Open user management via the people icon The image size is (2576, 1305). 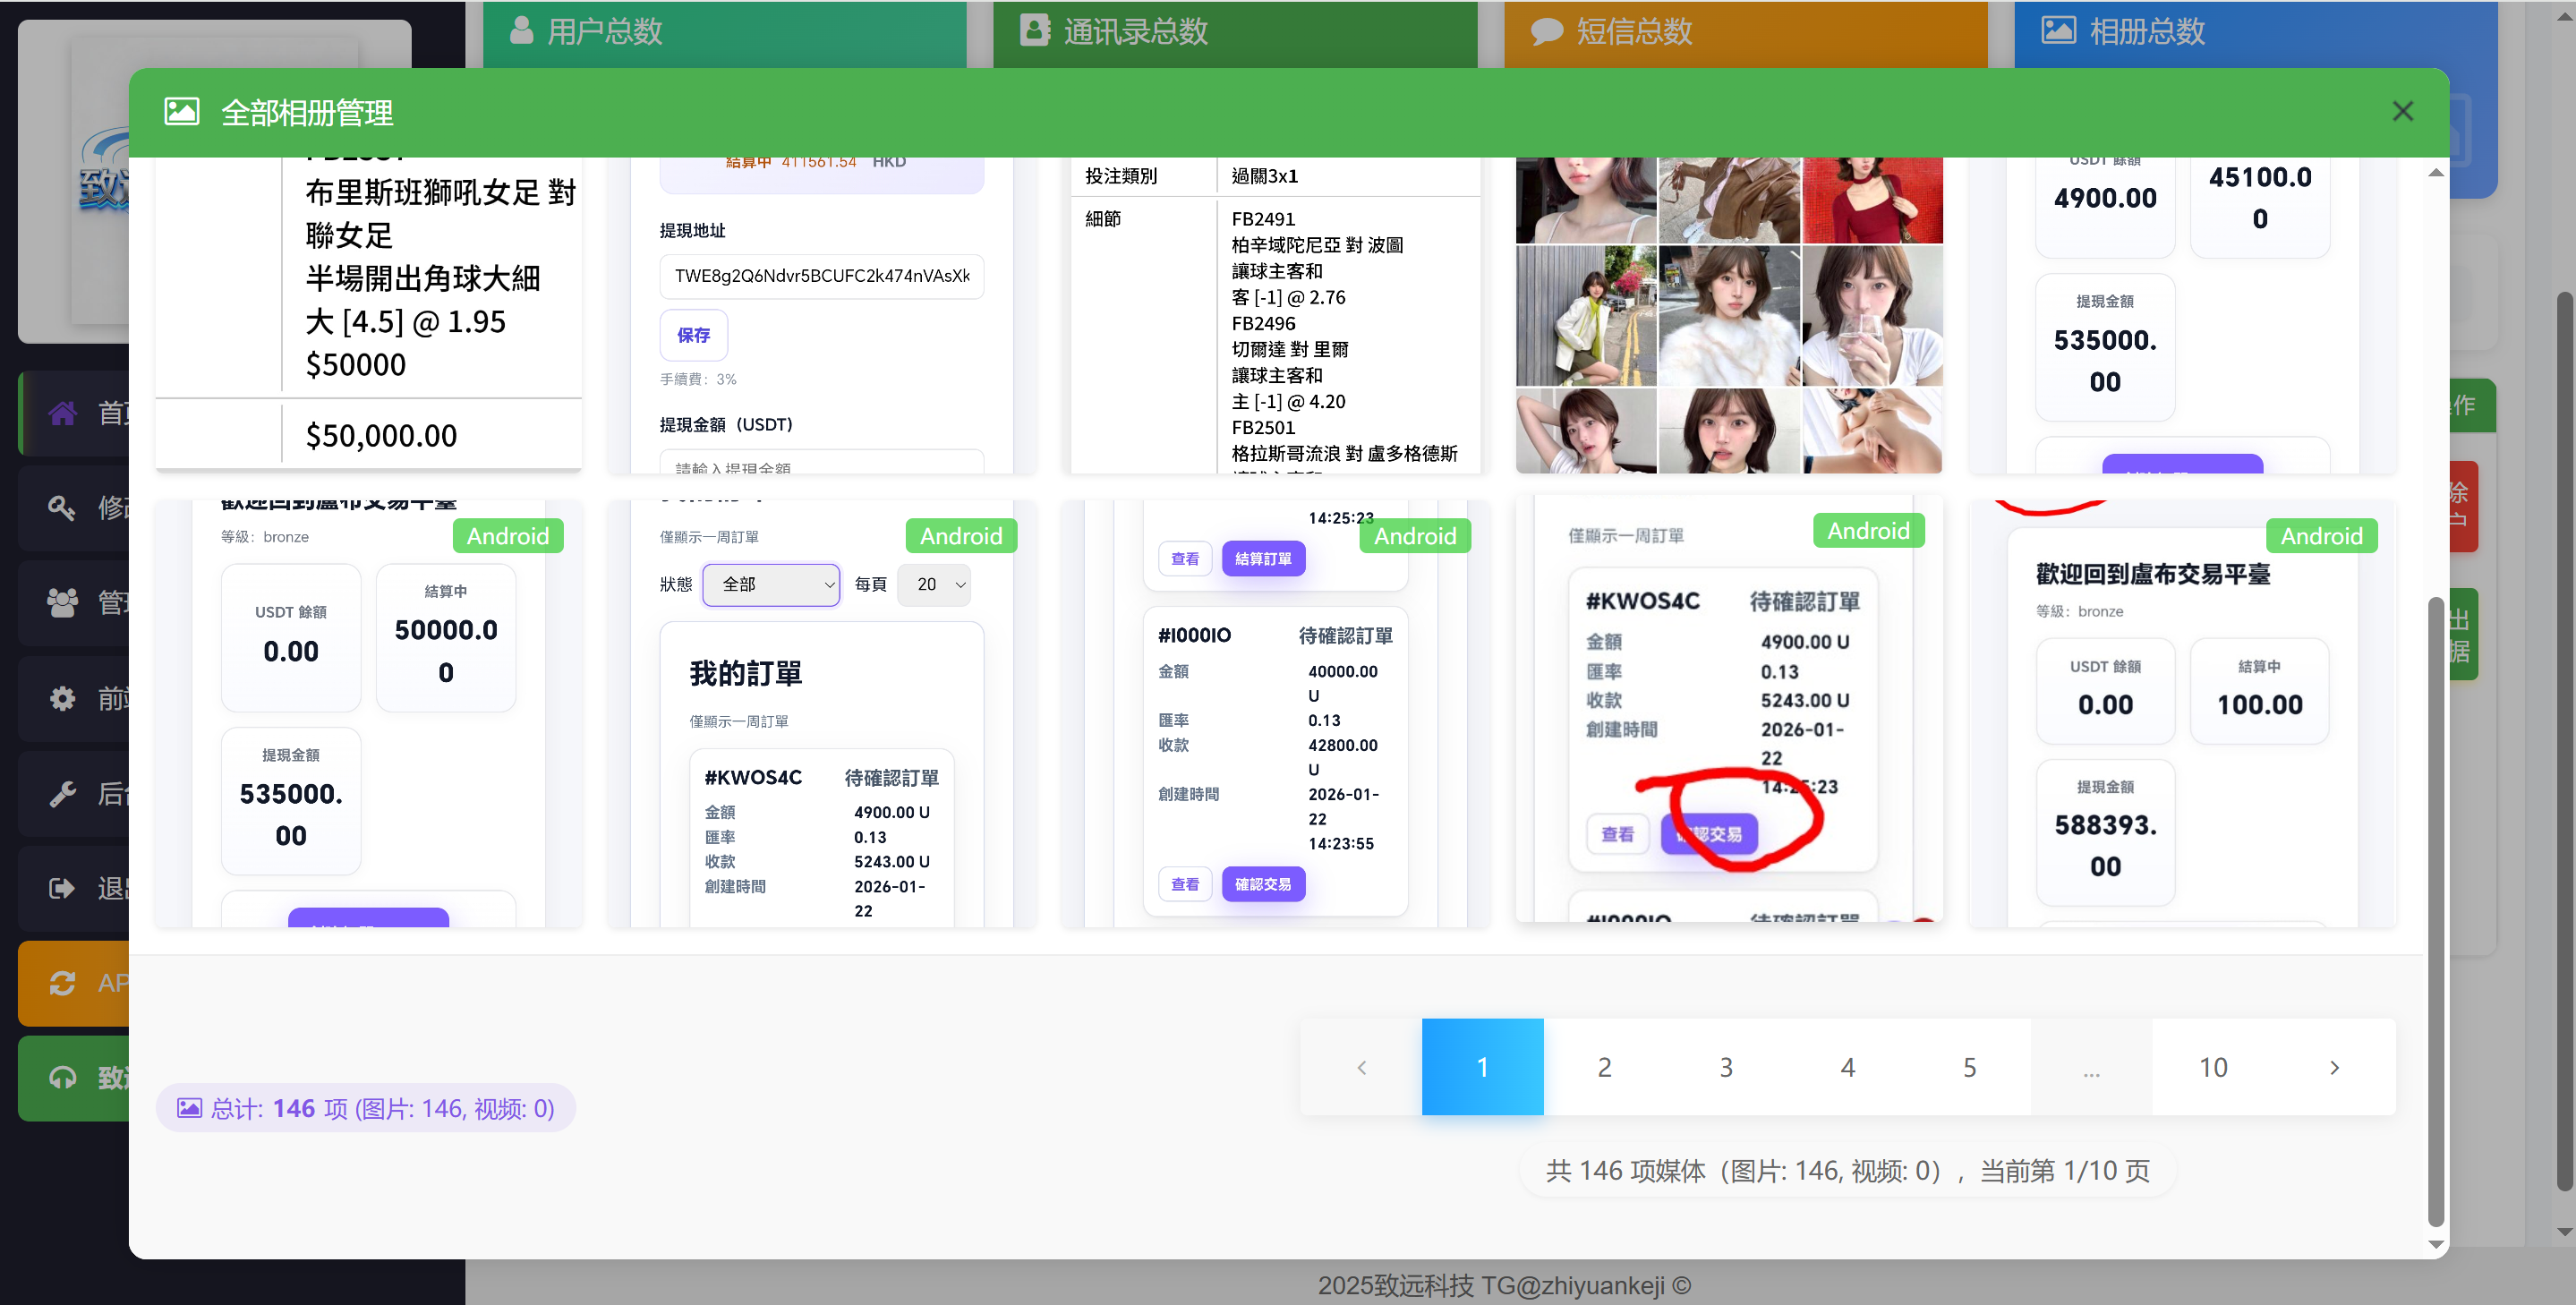click(x=62, y=603)
